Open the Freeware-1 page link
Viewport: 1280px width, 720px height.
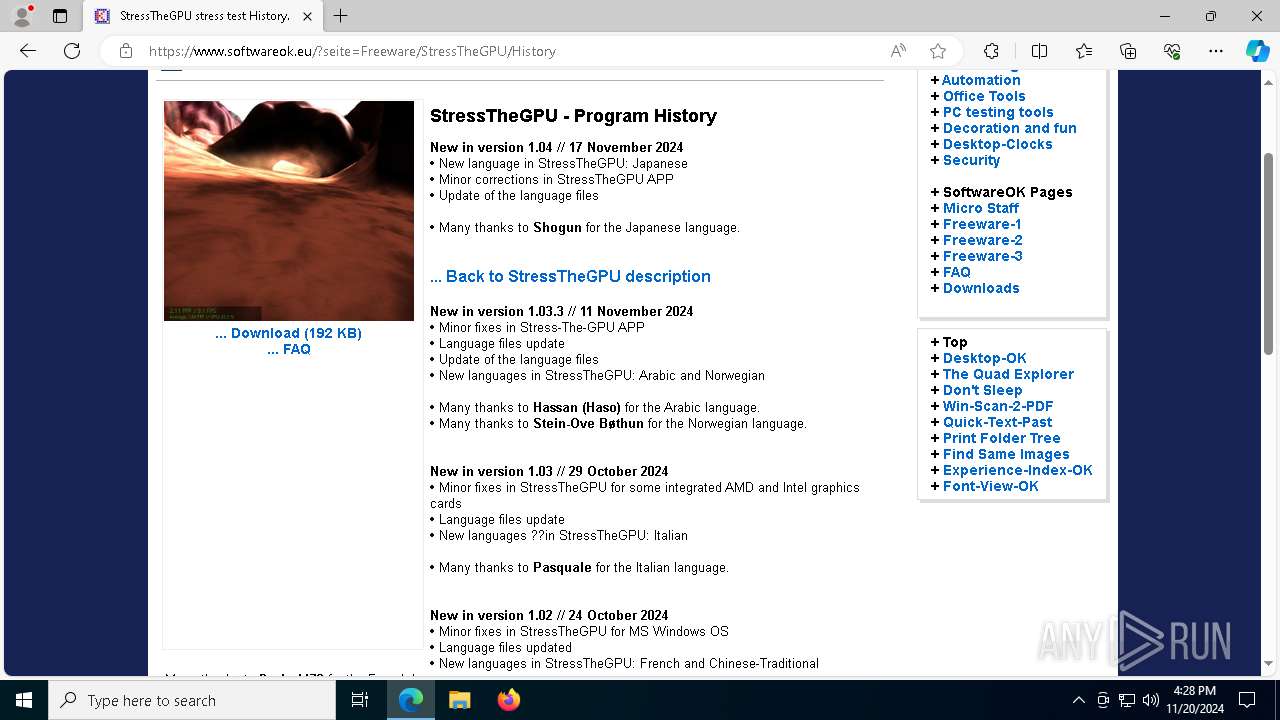[982, 224]
